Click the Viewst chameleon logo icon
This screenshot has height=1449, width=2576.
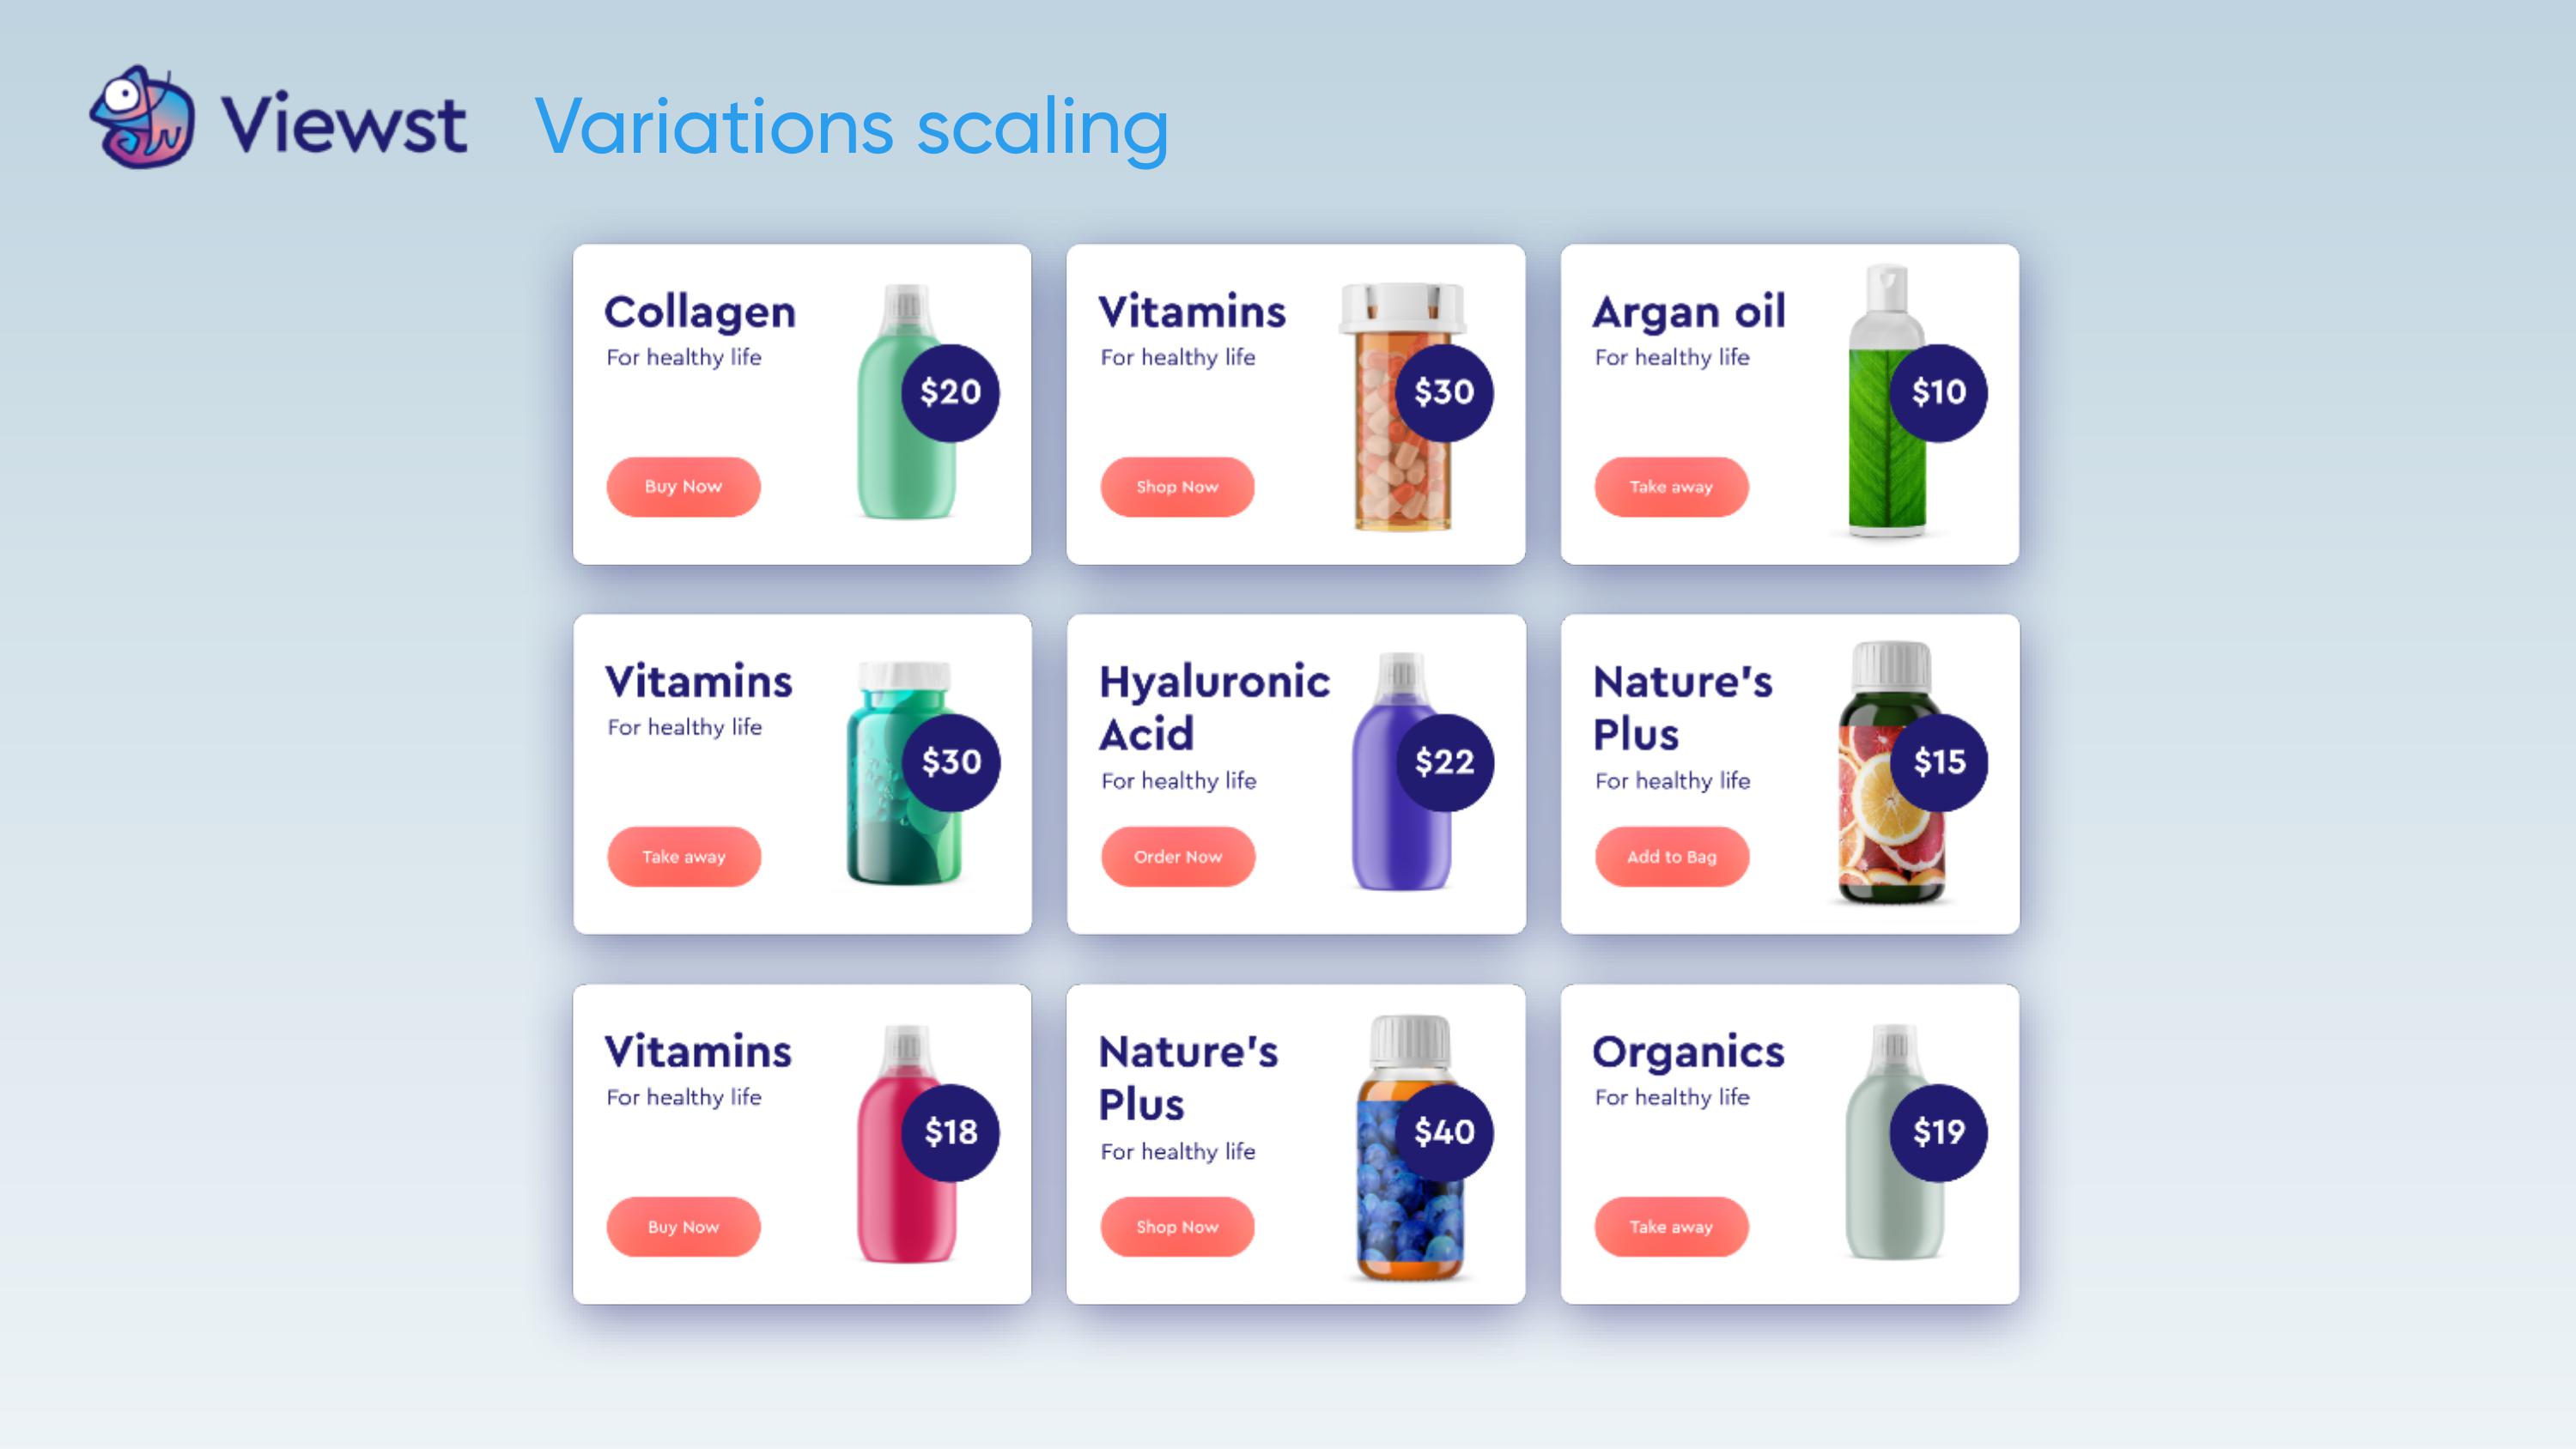[142, 118]
